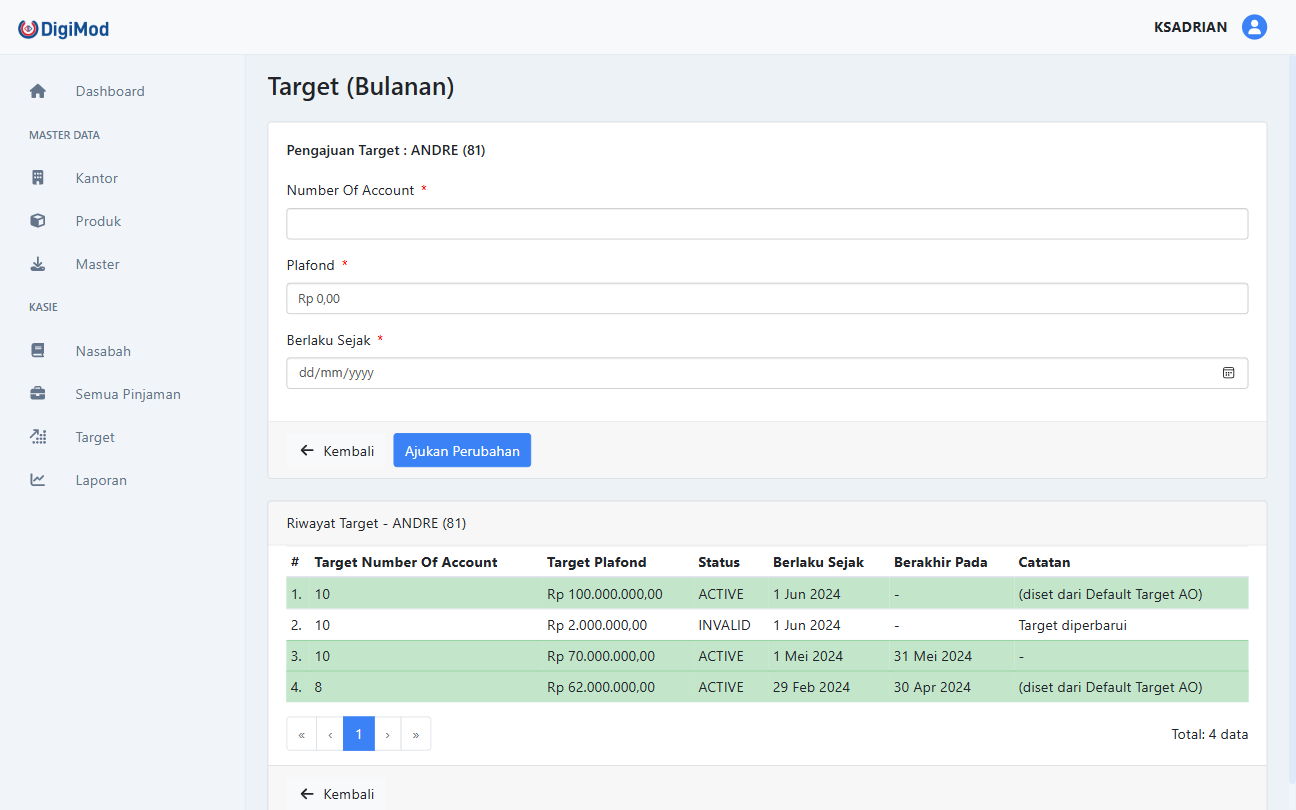The image size is (1296, 810).
Task: Open the Berlaku Sejak calendar picker
Action: (1228, 372)
